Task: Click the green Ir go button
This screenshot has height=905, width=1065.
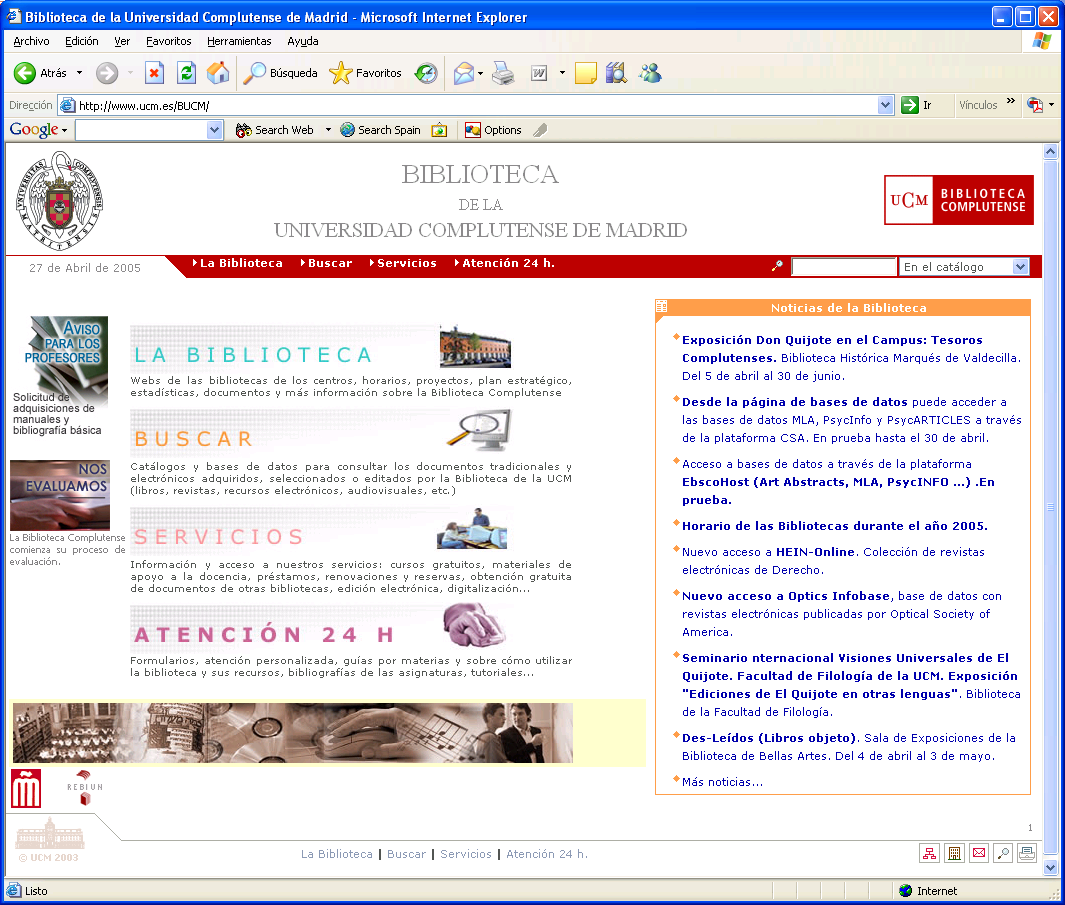Action: [x=917, y=105]
